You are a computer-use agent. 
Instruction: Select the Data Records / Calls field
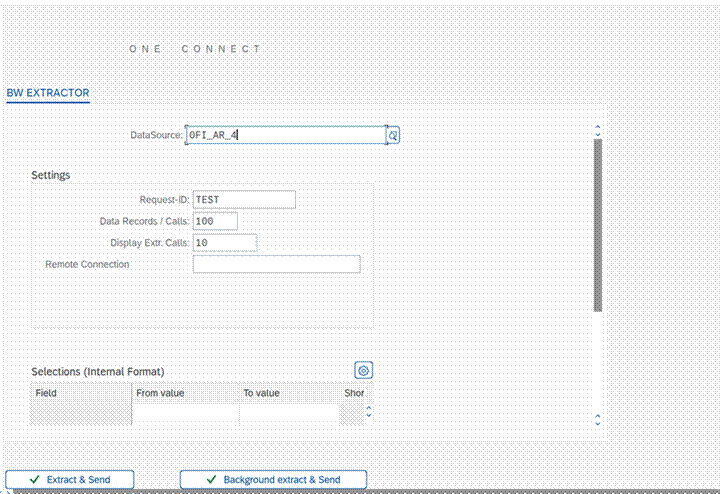point(215,221)
